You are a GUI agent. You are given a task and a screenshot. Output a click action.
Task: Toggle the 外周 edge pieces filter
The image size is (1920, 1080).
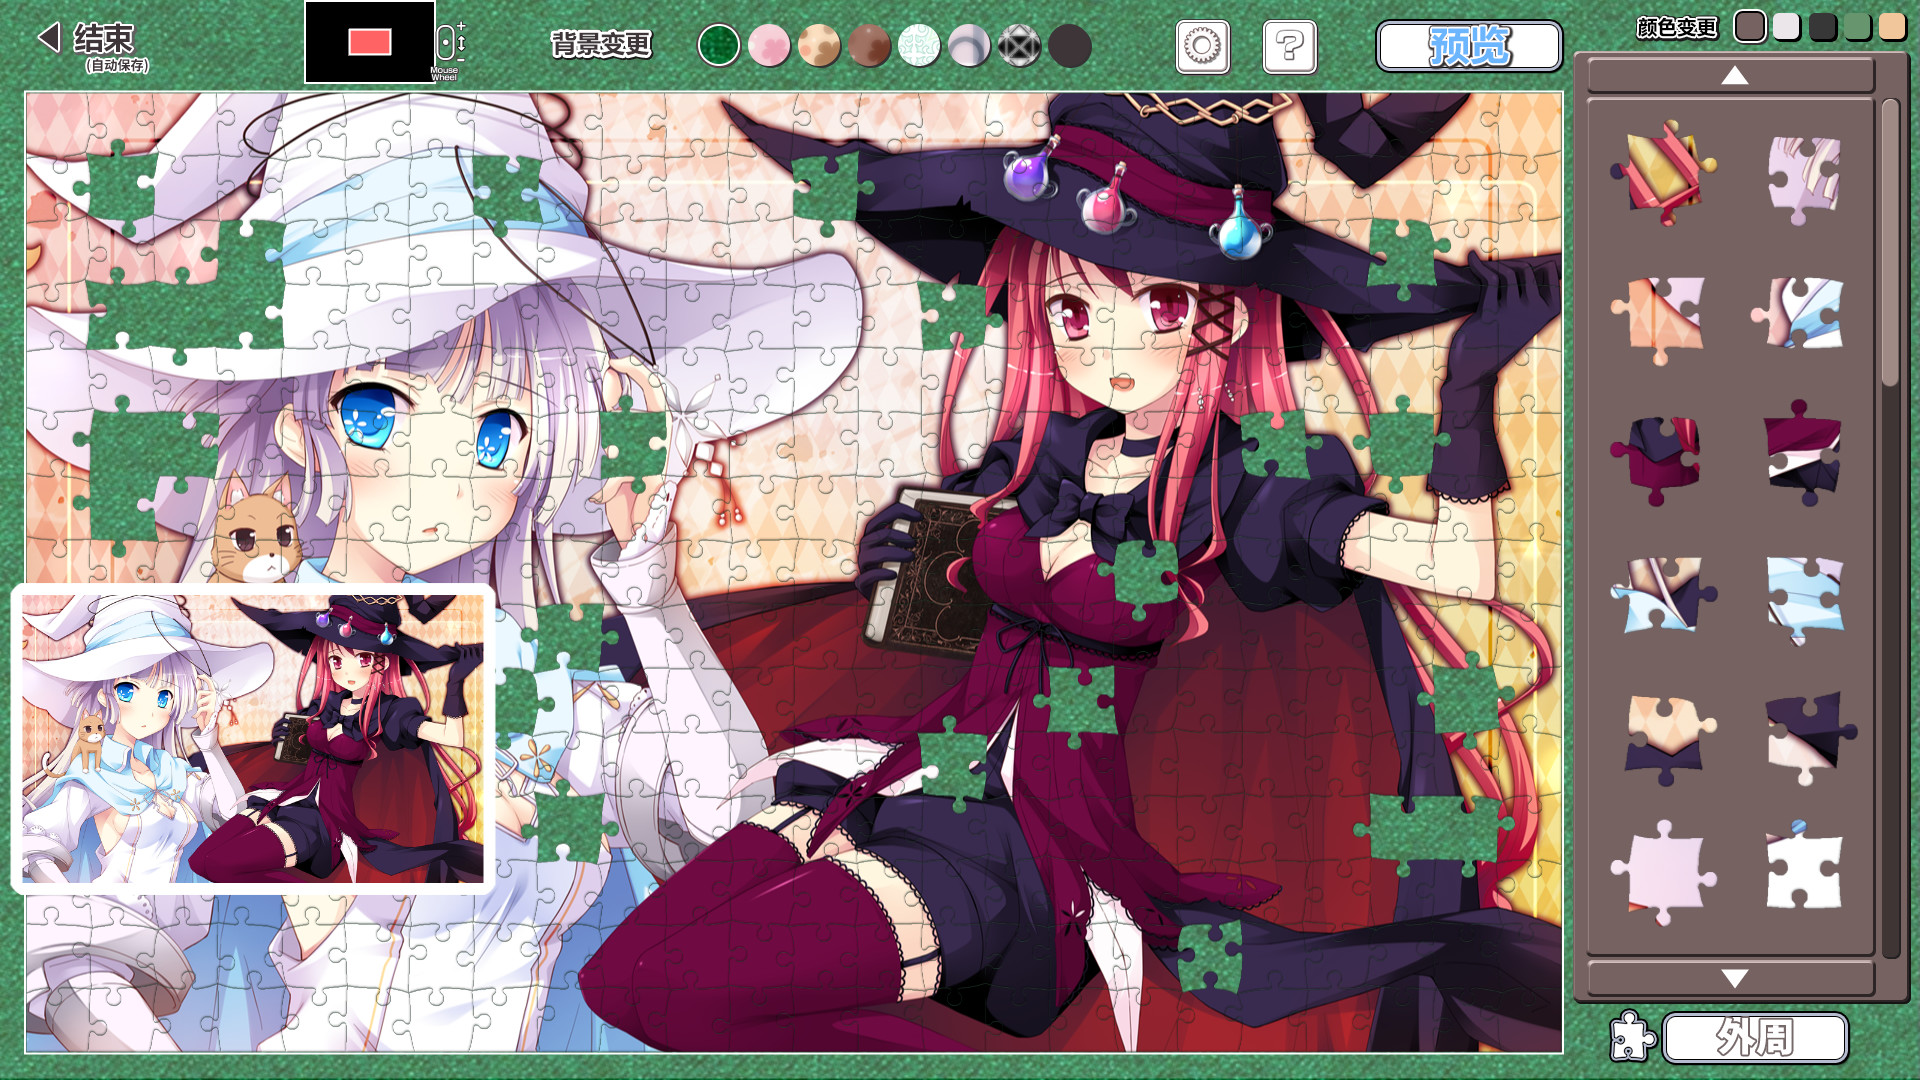tap(1755, 1038)
